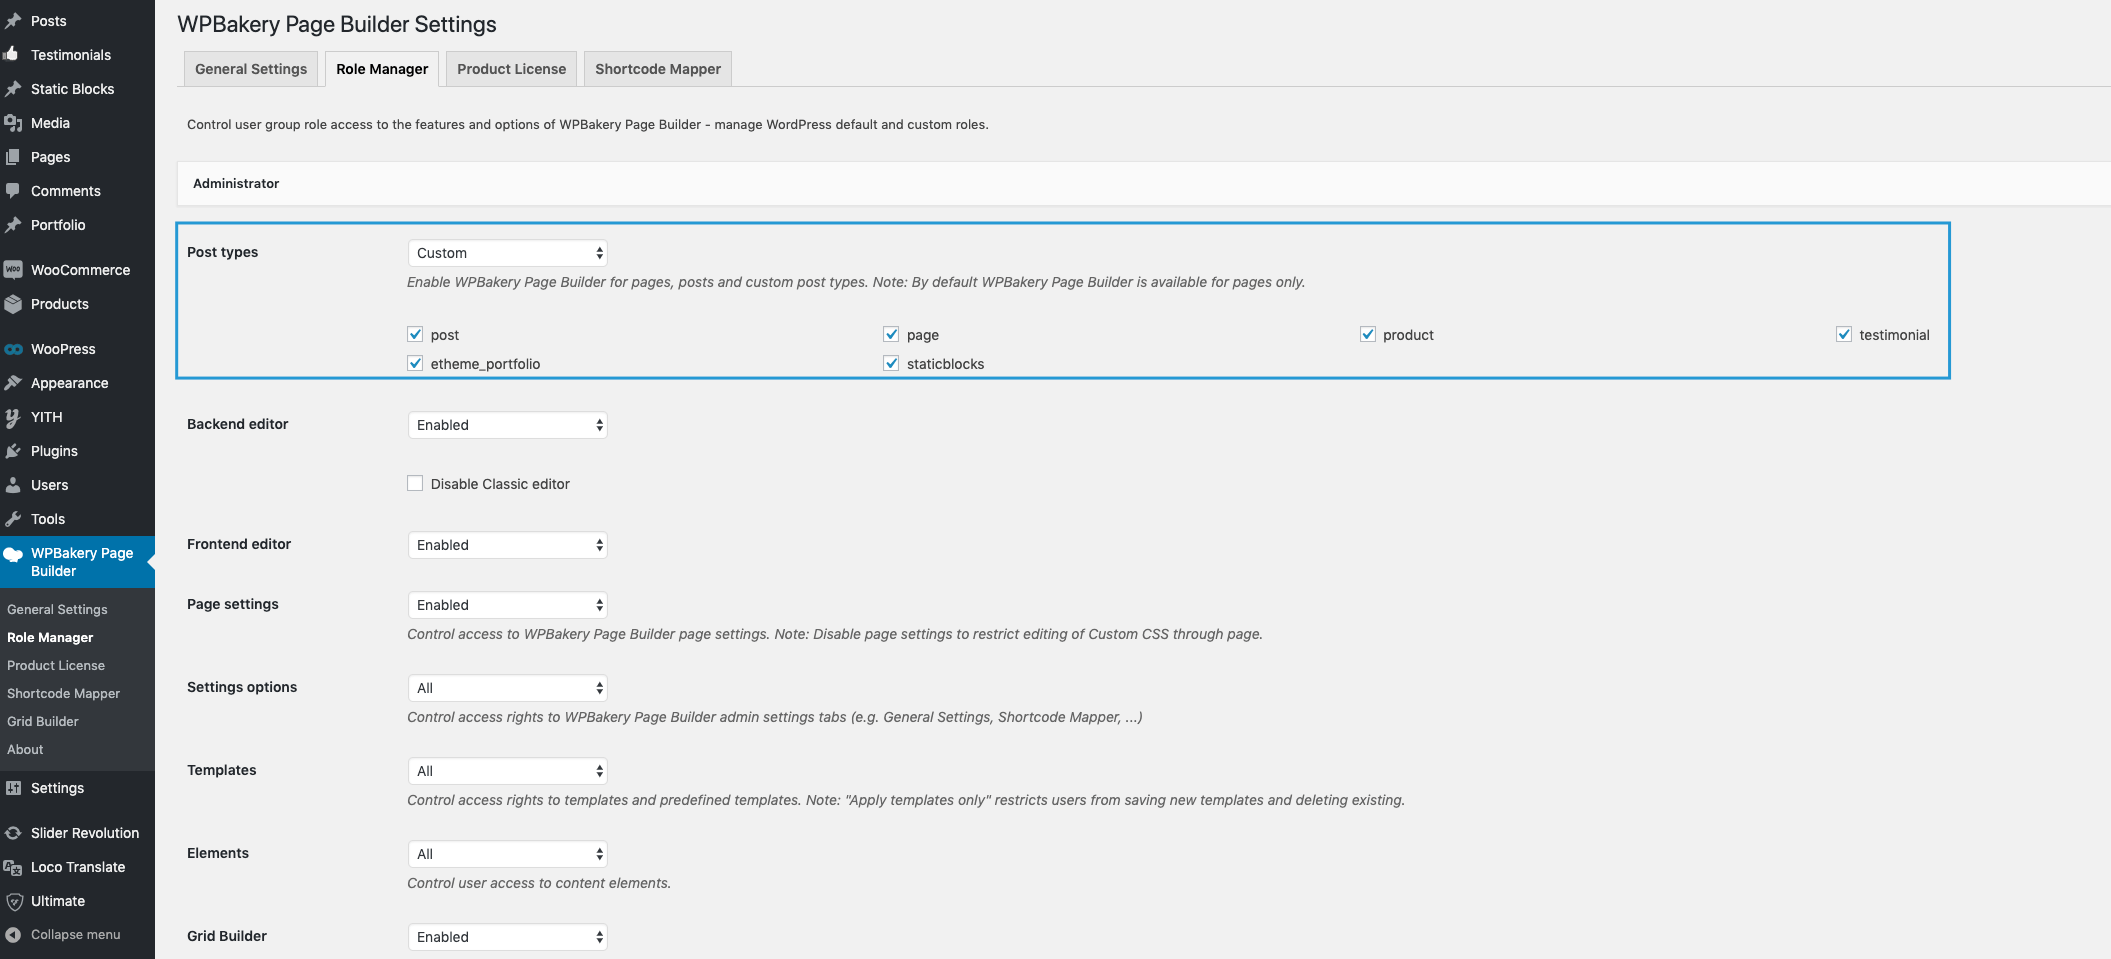Click the Administrator role header bar
Viewport: 2111px width, 959px height.
1143,184
